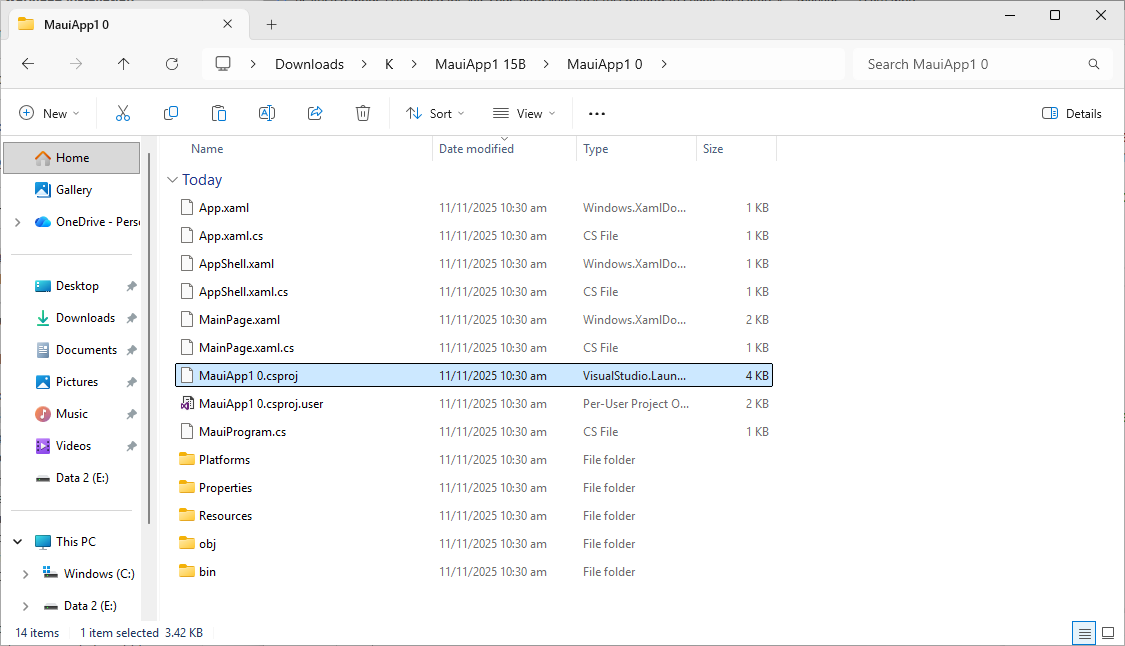Close the MauiApp1 0 tab
Screen dimensions: 1125x646
pyautogui.click(x=227, y=24)
